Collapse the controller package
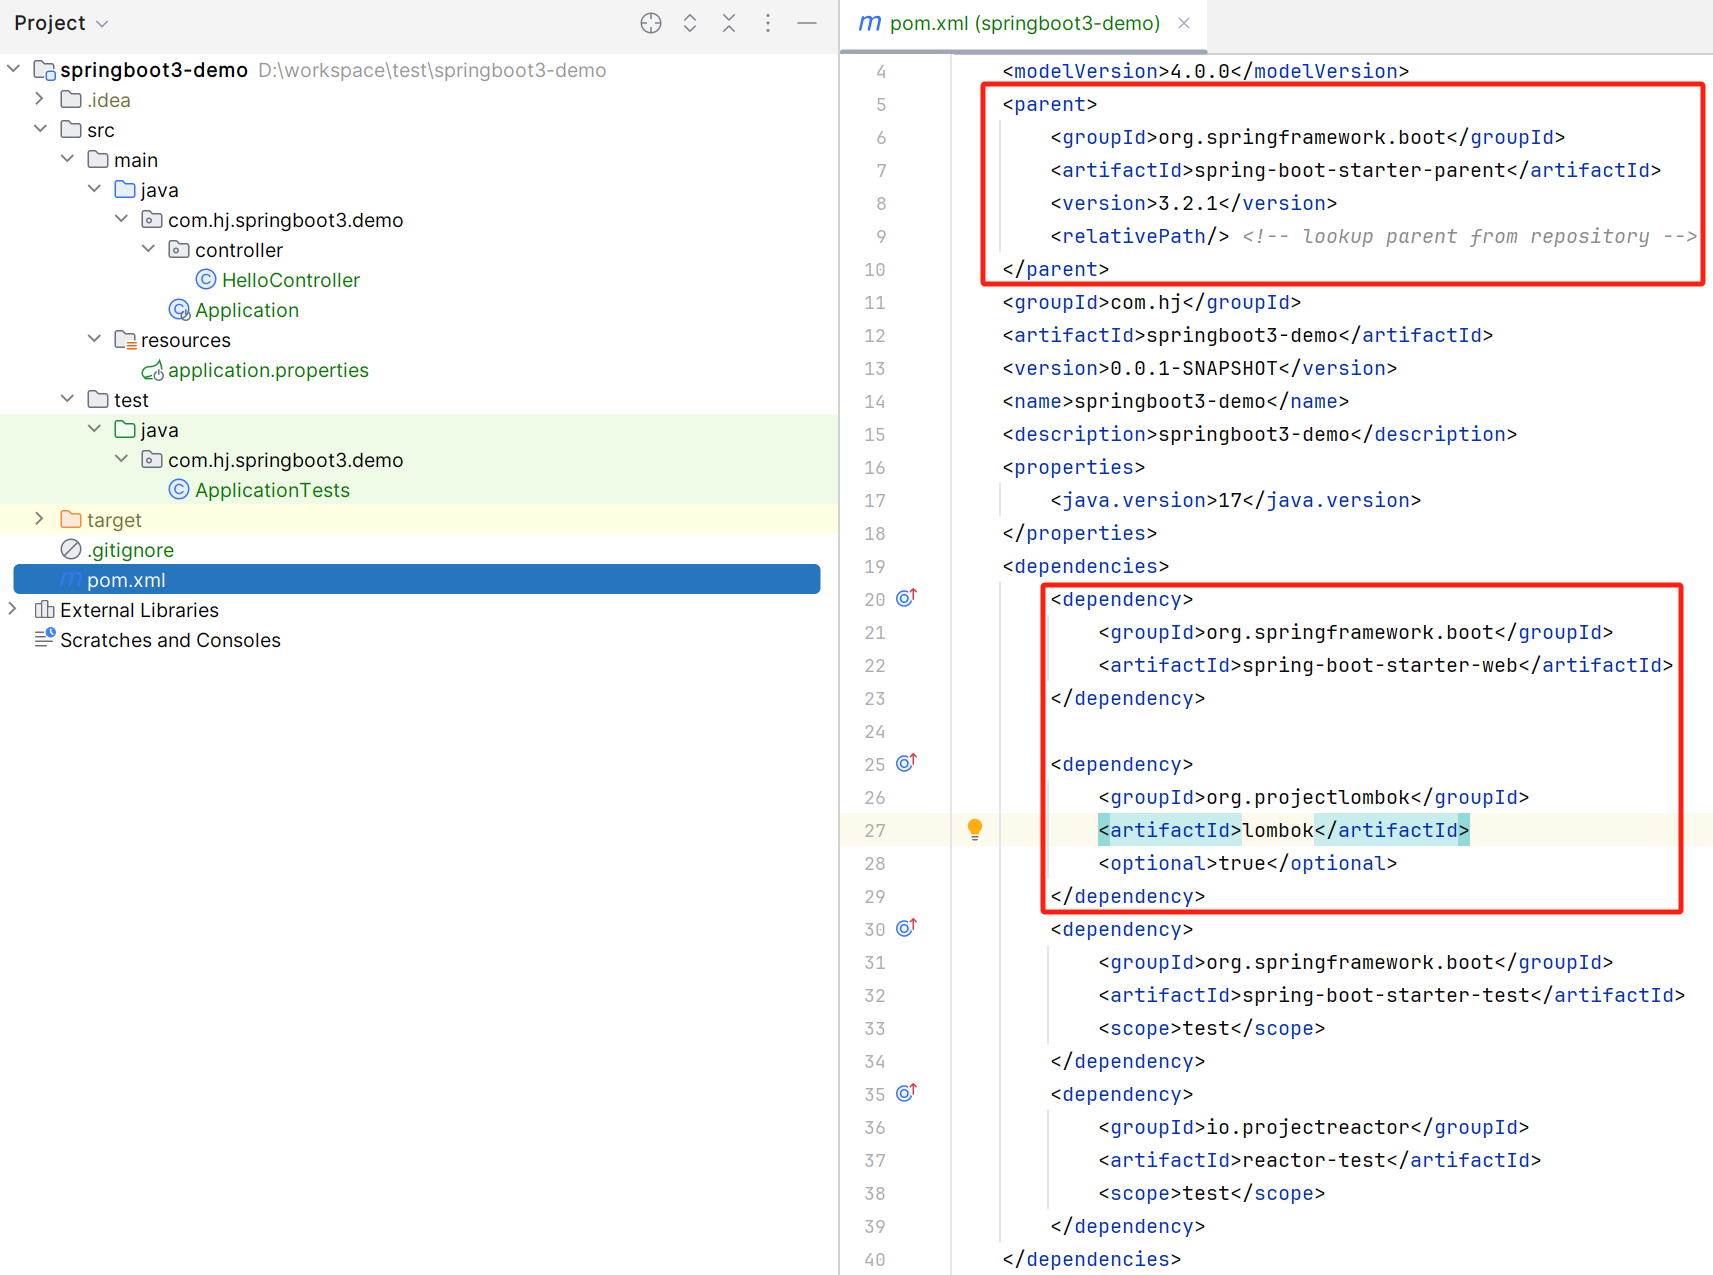 point(148,249)
